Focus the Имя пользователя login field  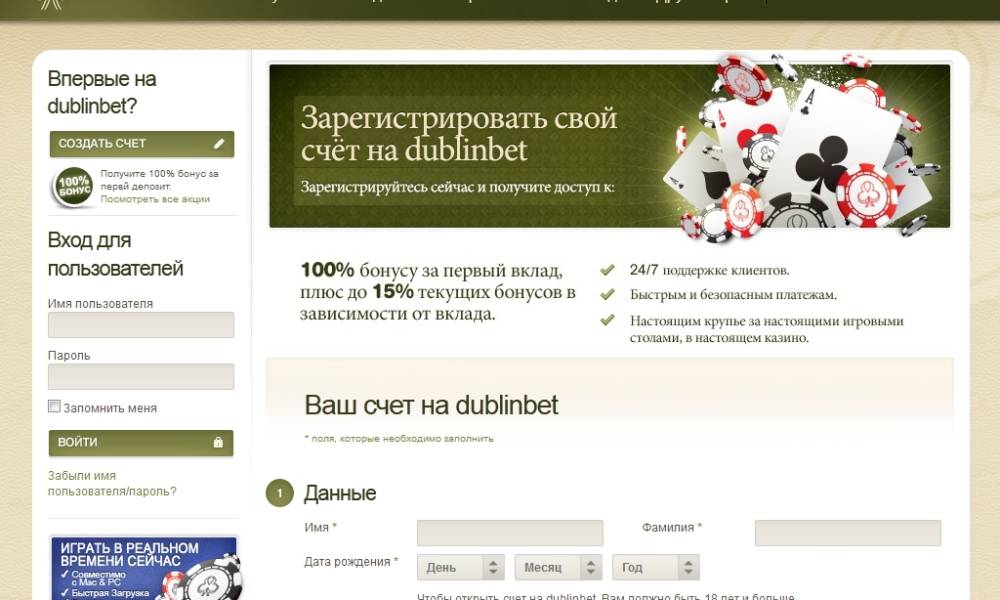click(141, 325)
